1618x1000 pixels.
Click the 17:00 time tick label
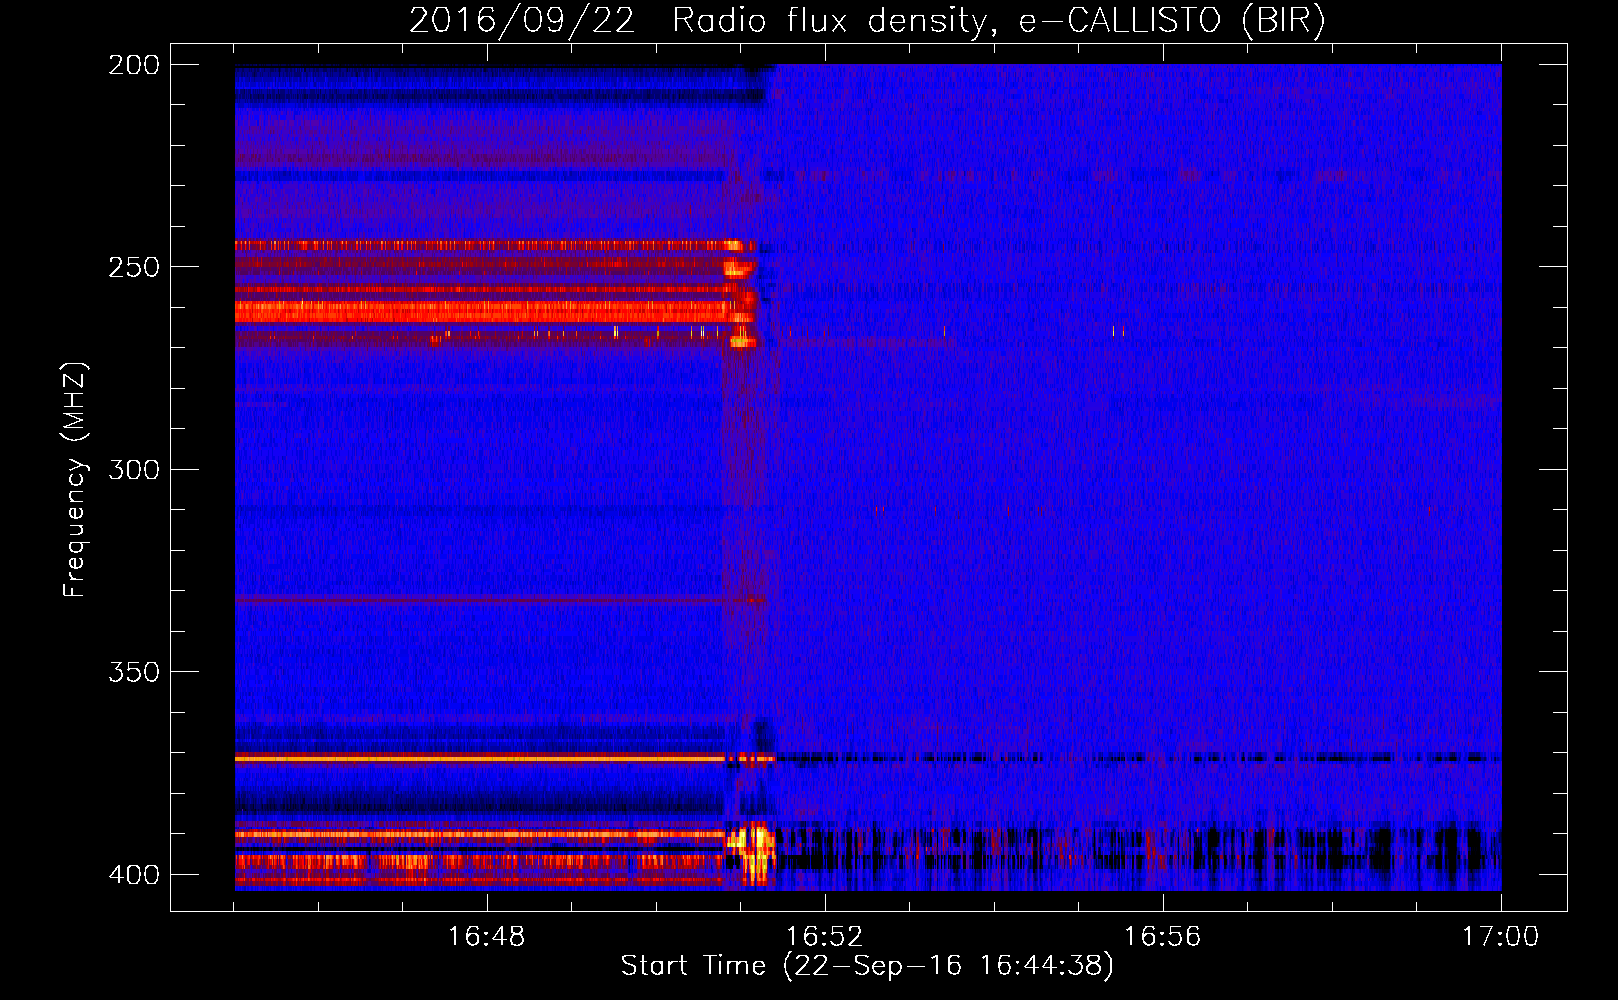click(x=1500, y=937)
